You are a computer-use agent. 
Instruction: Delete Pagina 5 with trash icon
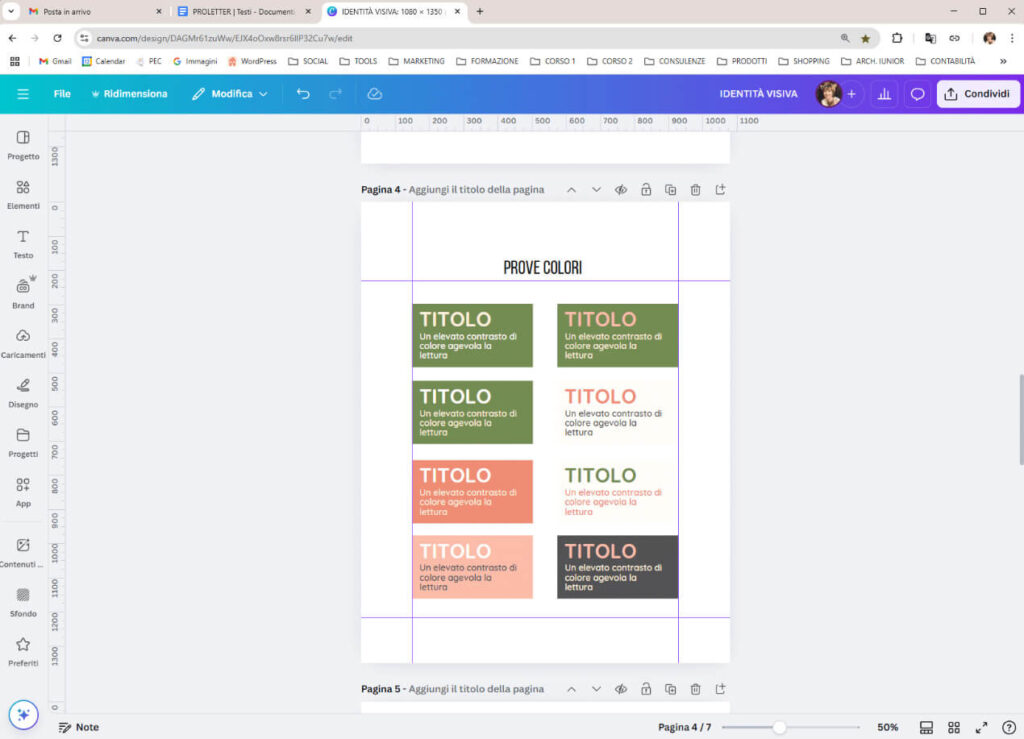coord(696,689)
